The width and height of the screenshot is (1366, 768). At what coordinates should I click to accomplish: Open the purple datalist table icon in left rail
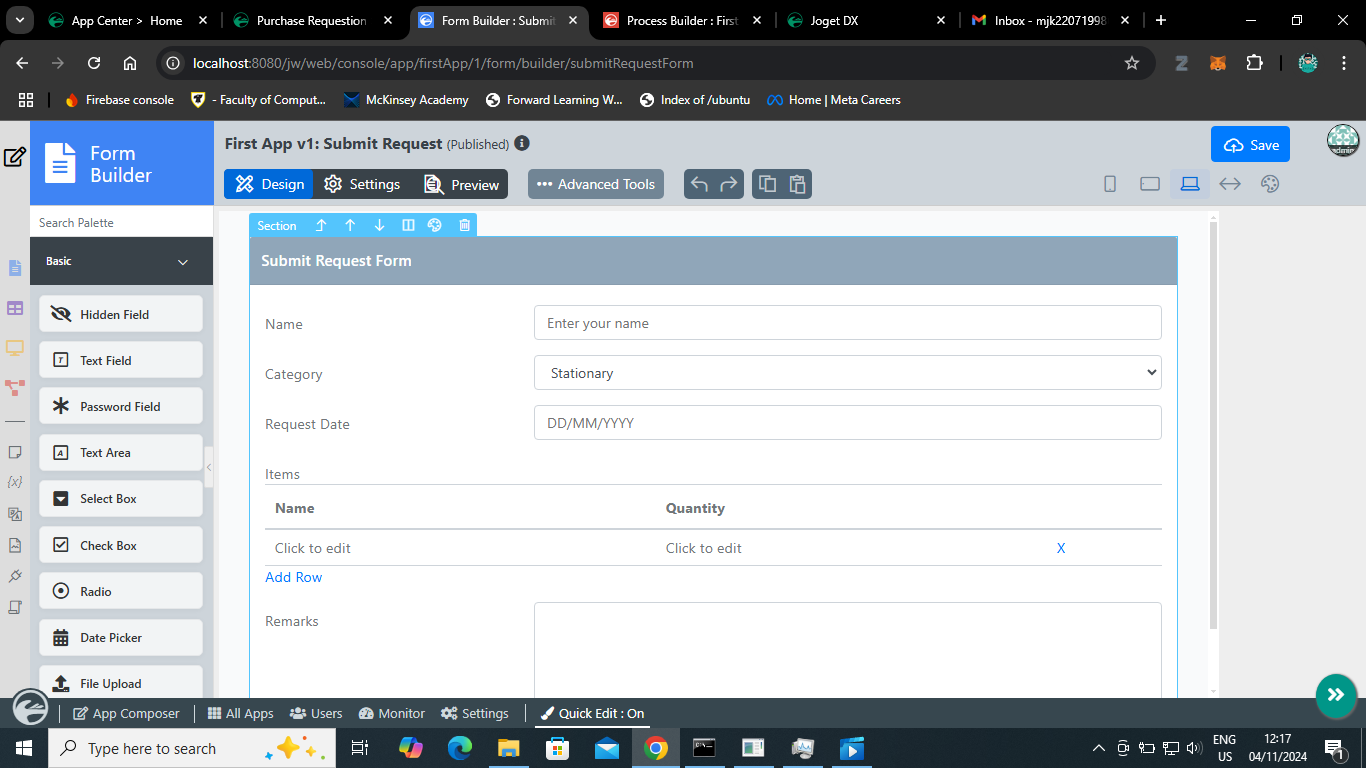[15, 308]
